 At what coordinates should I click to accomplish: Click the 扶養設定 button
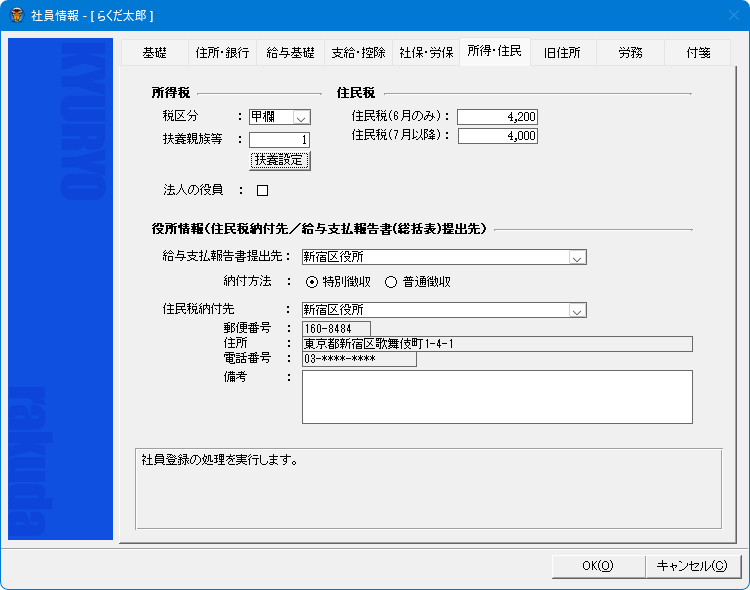coord(280,160)
